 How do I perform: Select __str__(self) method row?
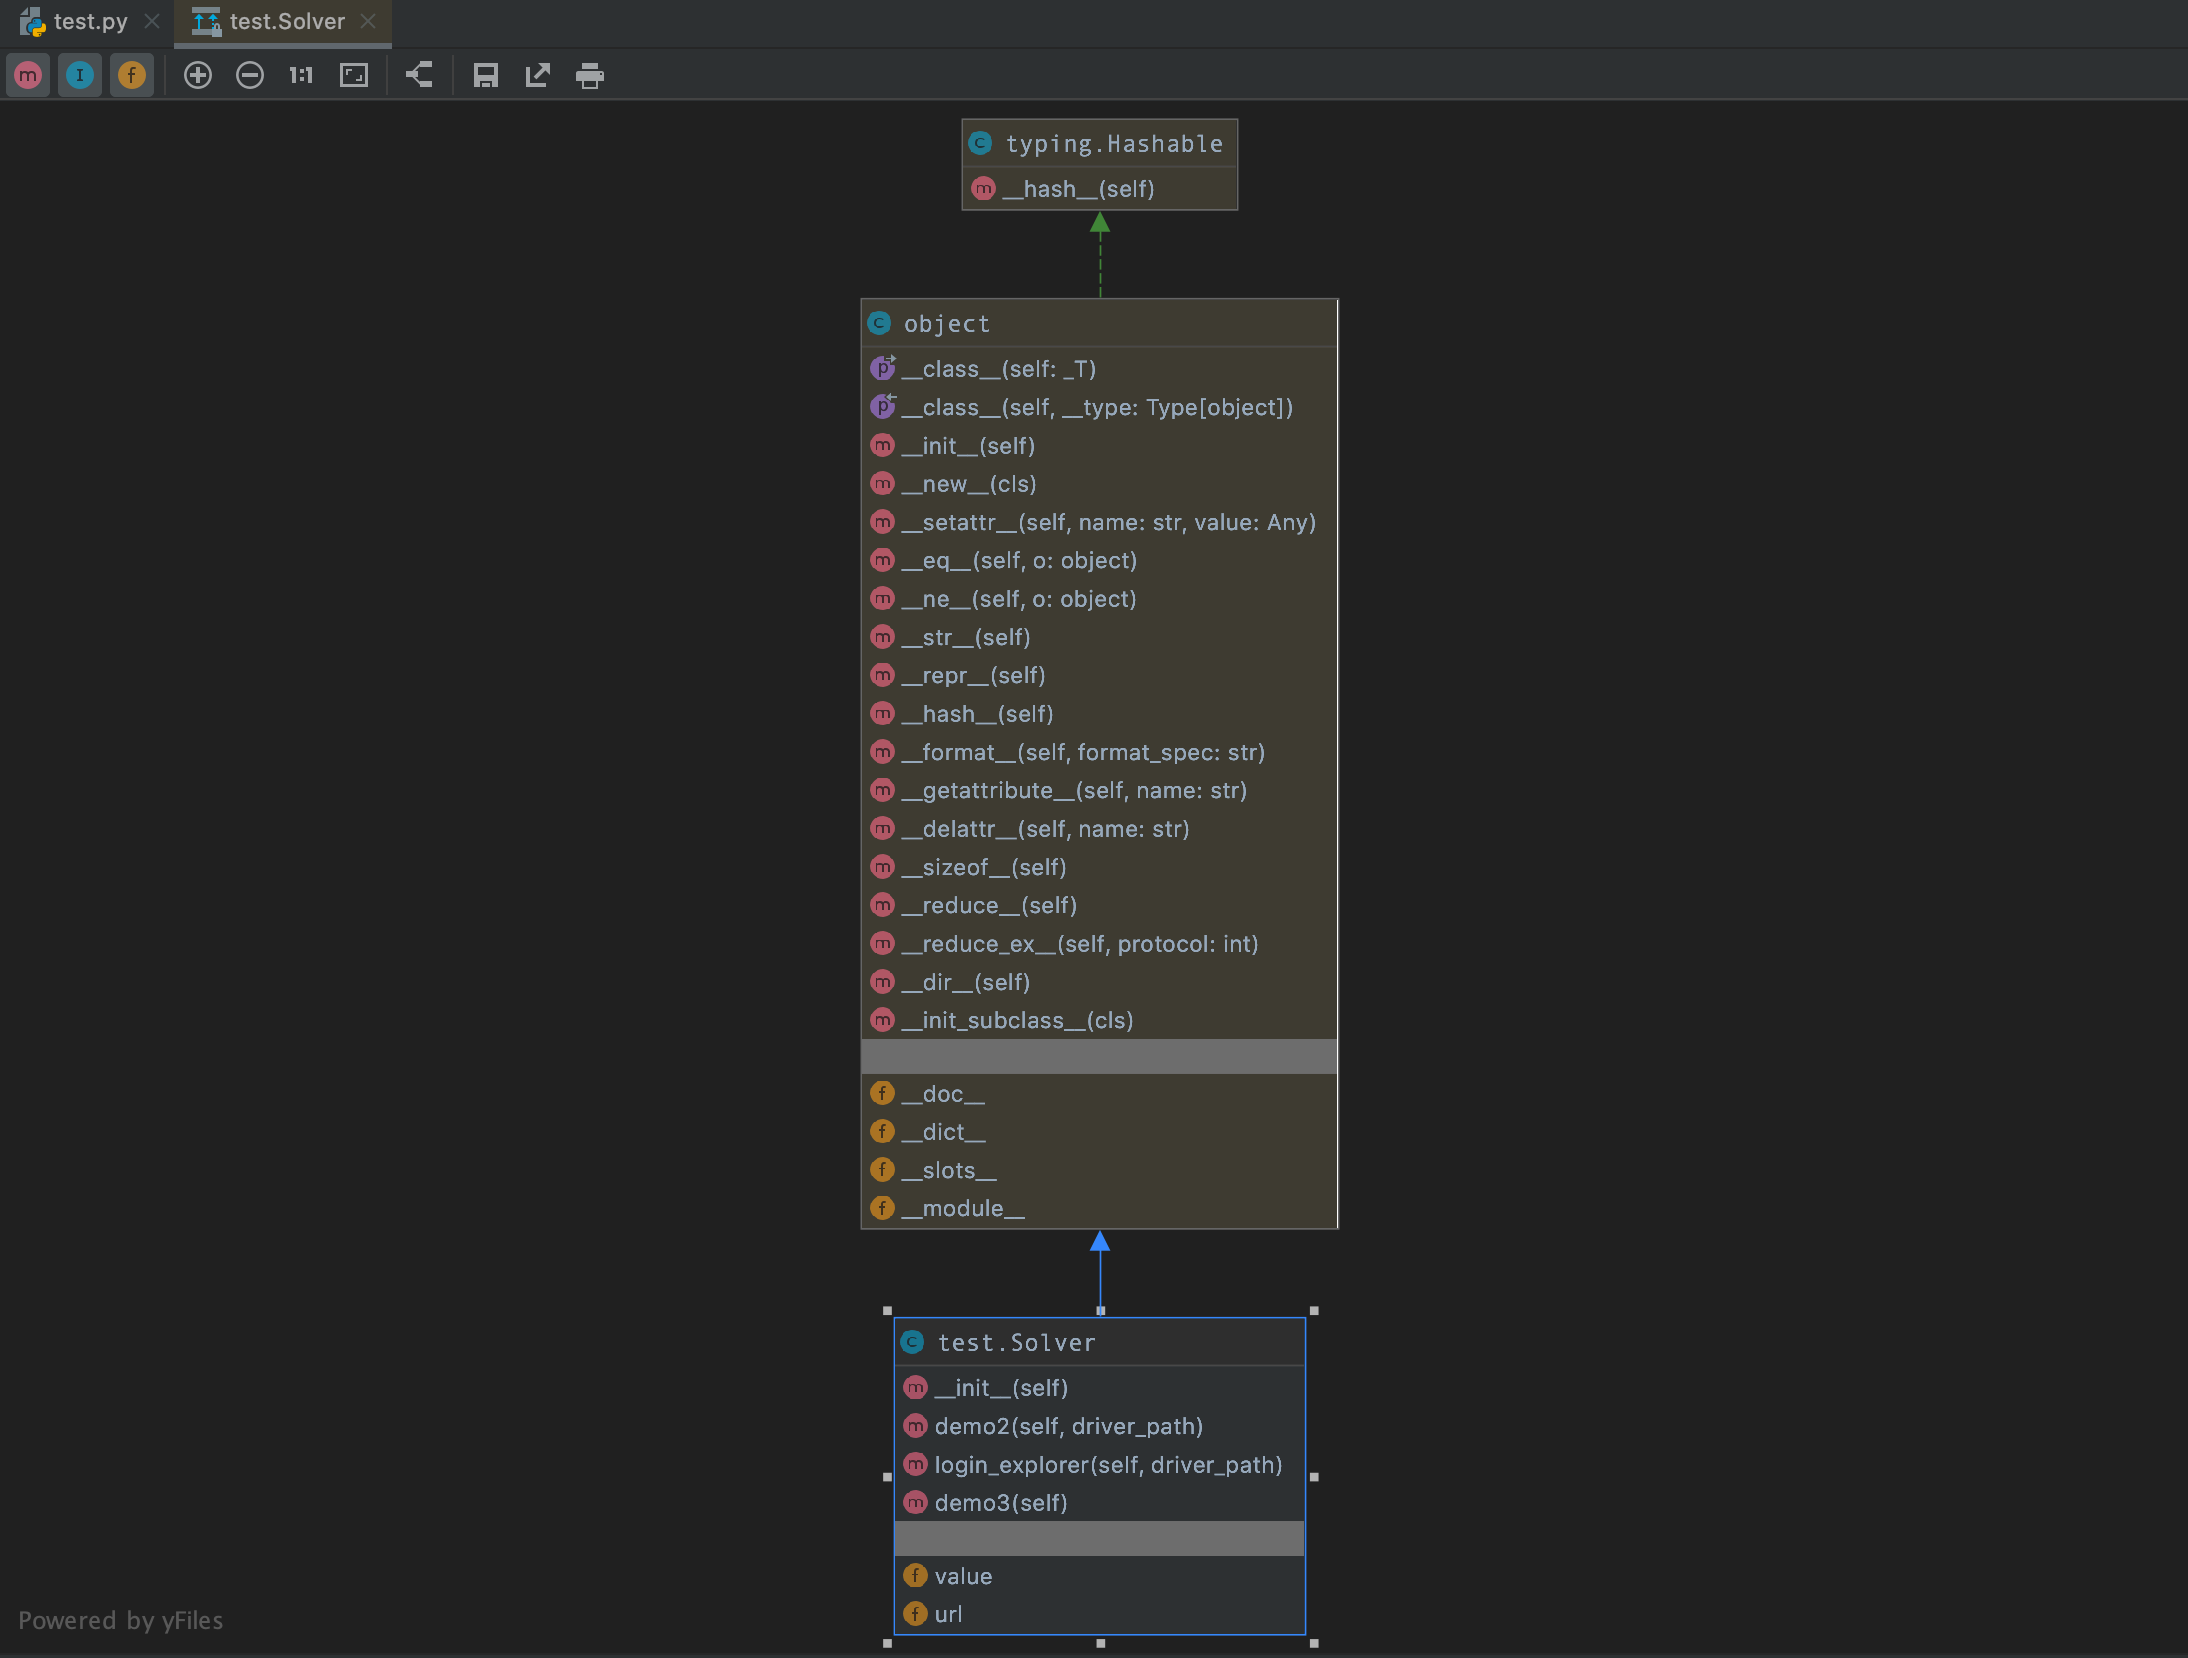(1099, 637)
